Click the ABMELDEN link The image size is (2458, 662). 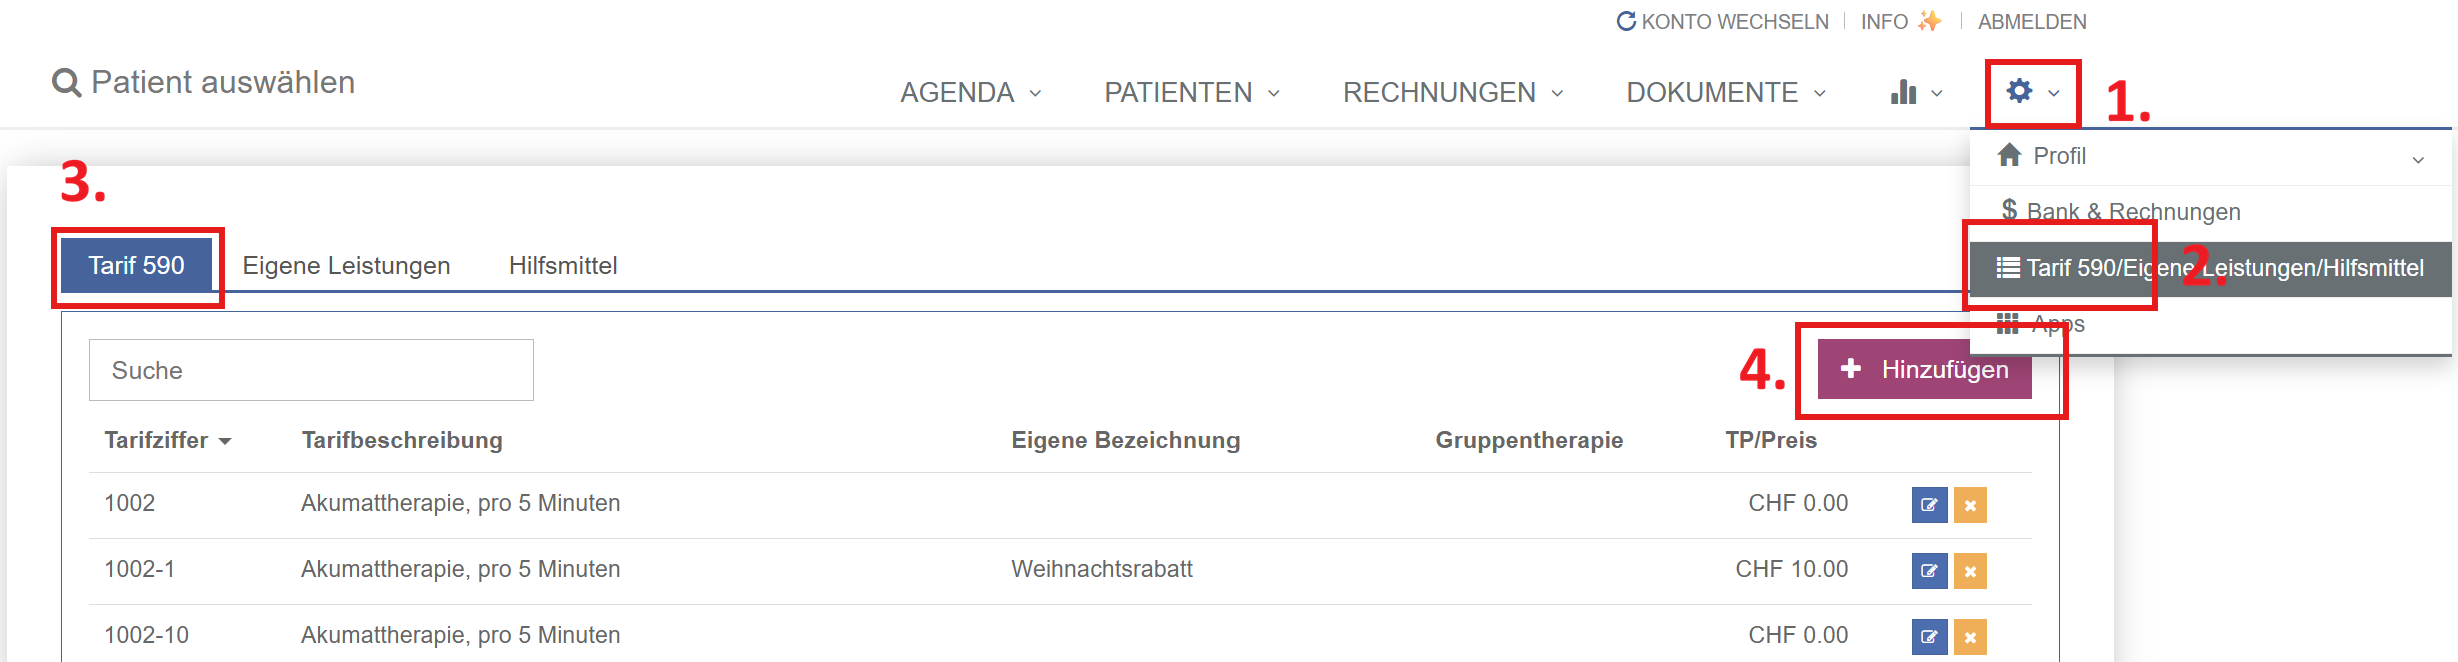(x=2031, y=22)
